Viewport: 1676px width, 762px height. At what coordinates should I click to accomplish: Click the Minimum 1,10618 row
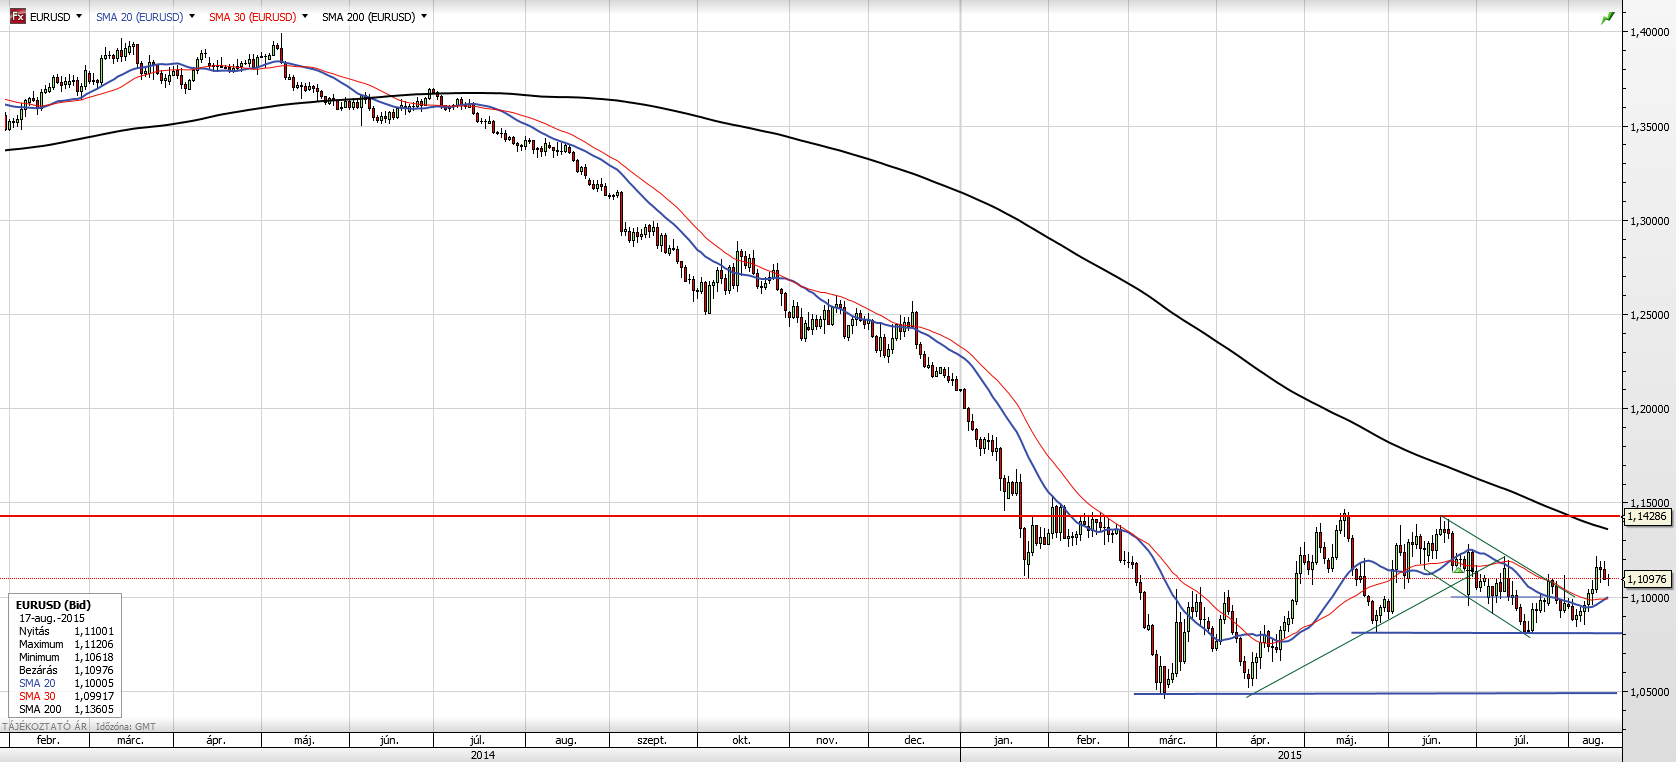(66, 657)
